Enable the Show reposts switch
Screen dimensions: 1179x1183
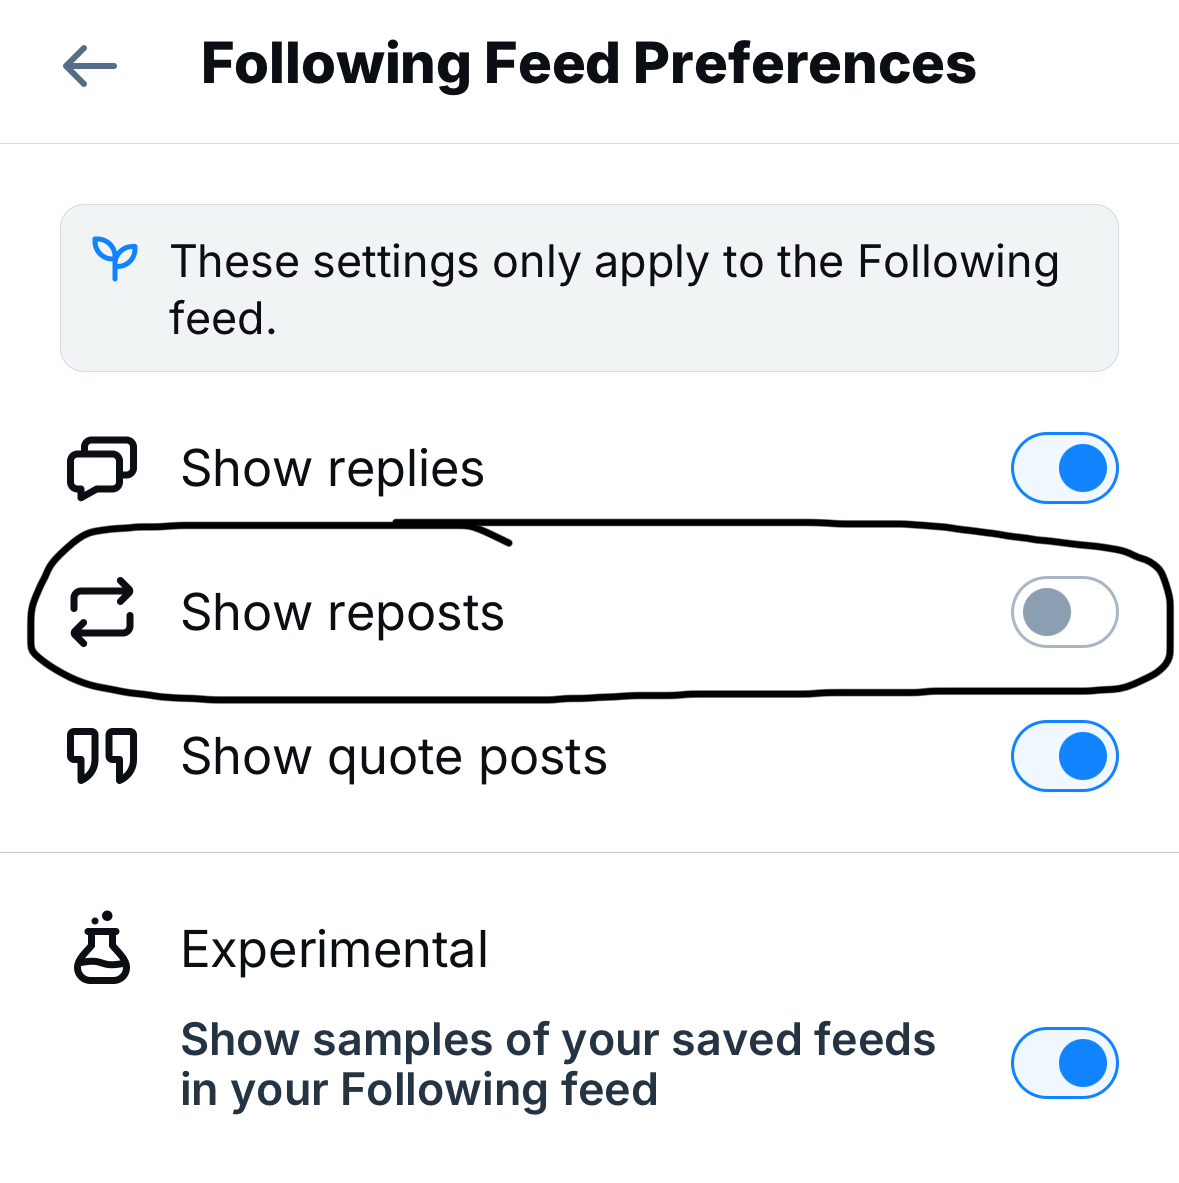[x=1064, y=611]
